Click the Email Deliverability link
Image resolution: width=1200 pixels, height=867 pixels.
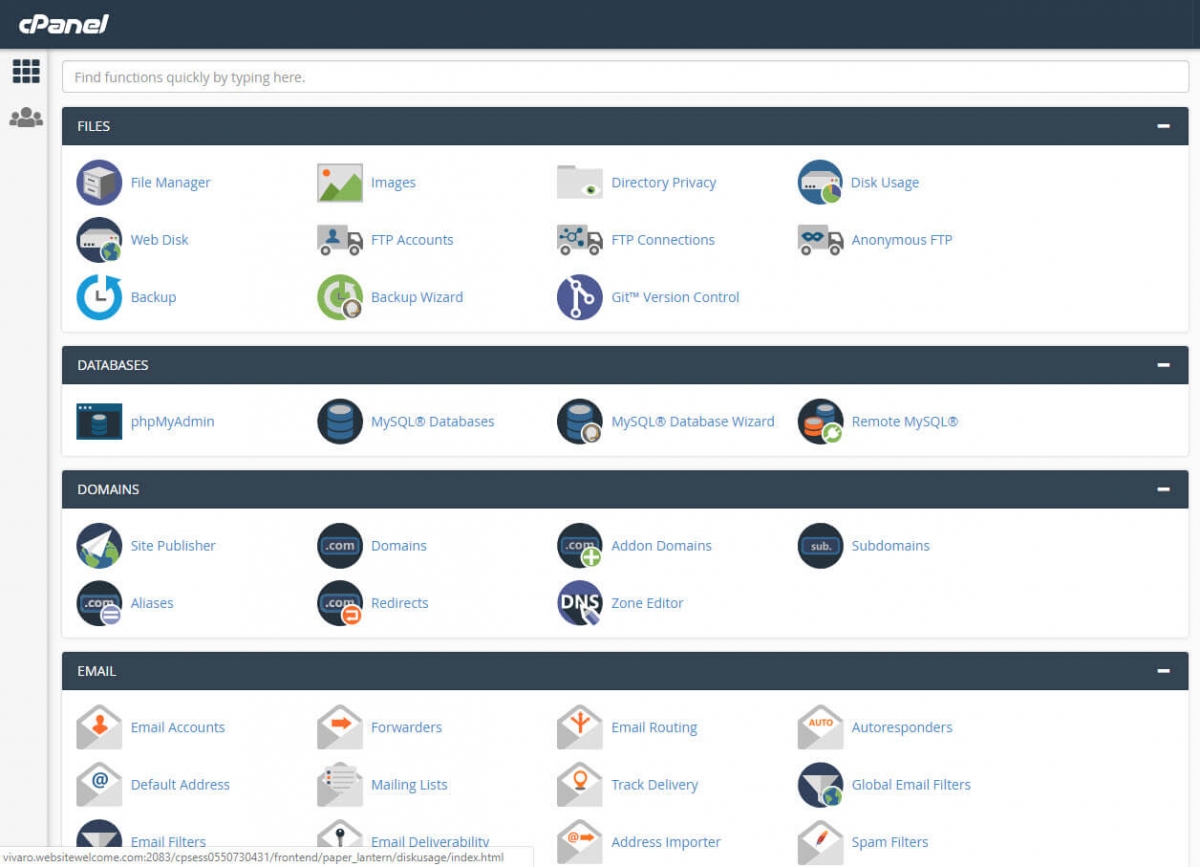(x=430, y=842)
